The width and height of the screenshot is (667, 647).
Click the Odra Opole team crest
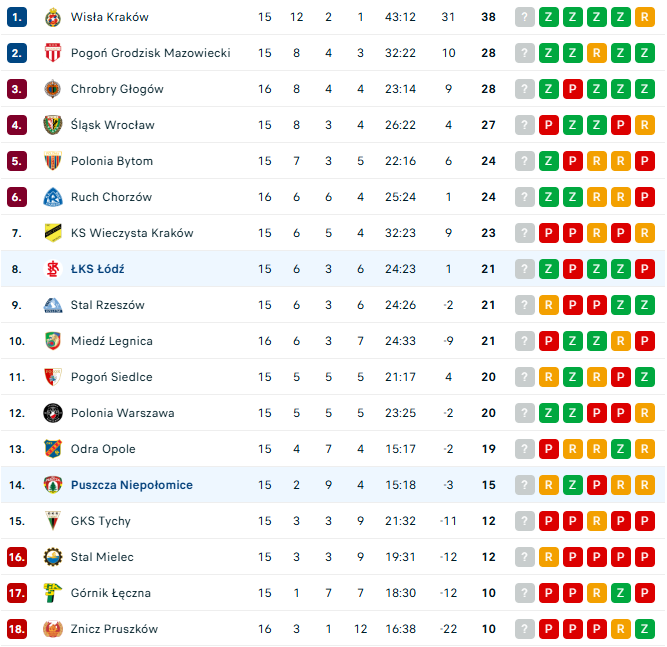(53, 449)
